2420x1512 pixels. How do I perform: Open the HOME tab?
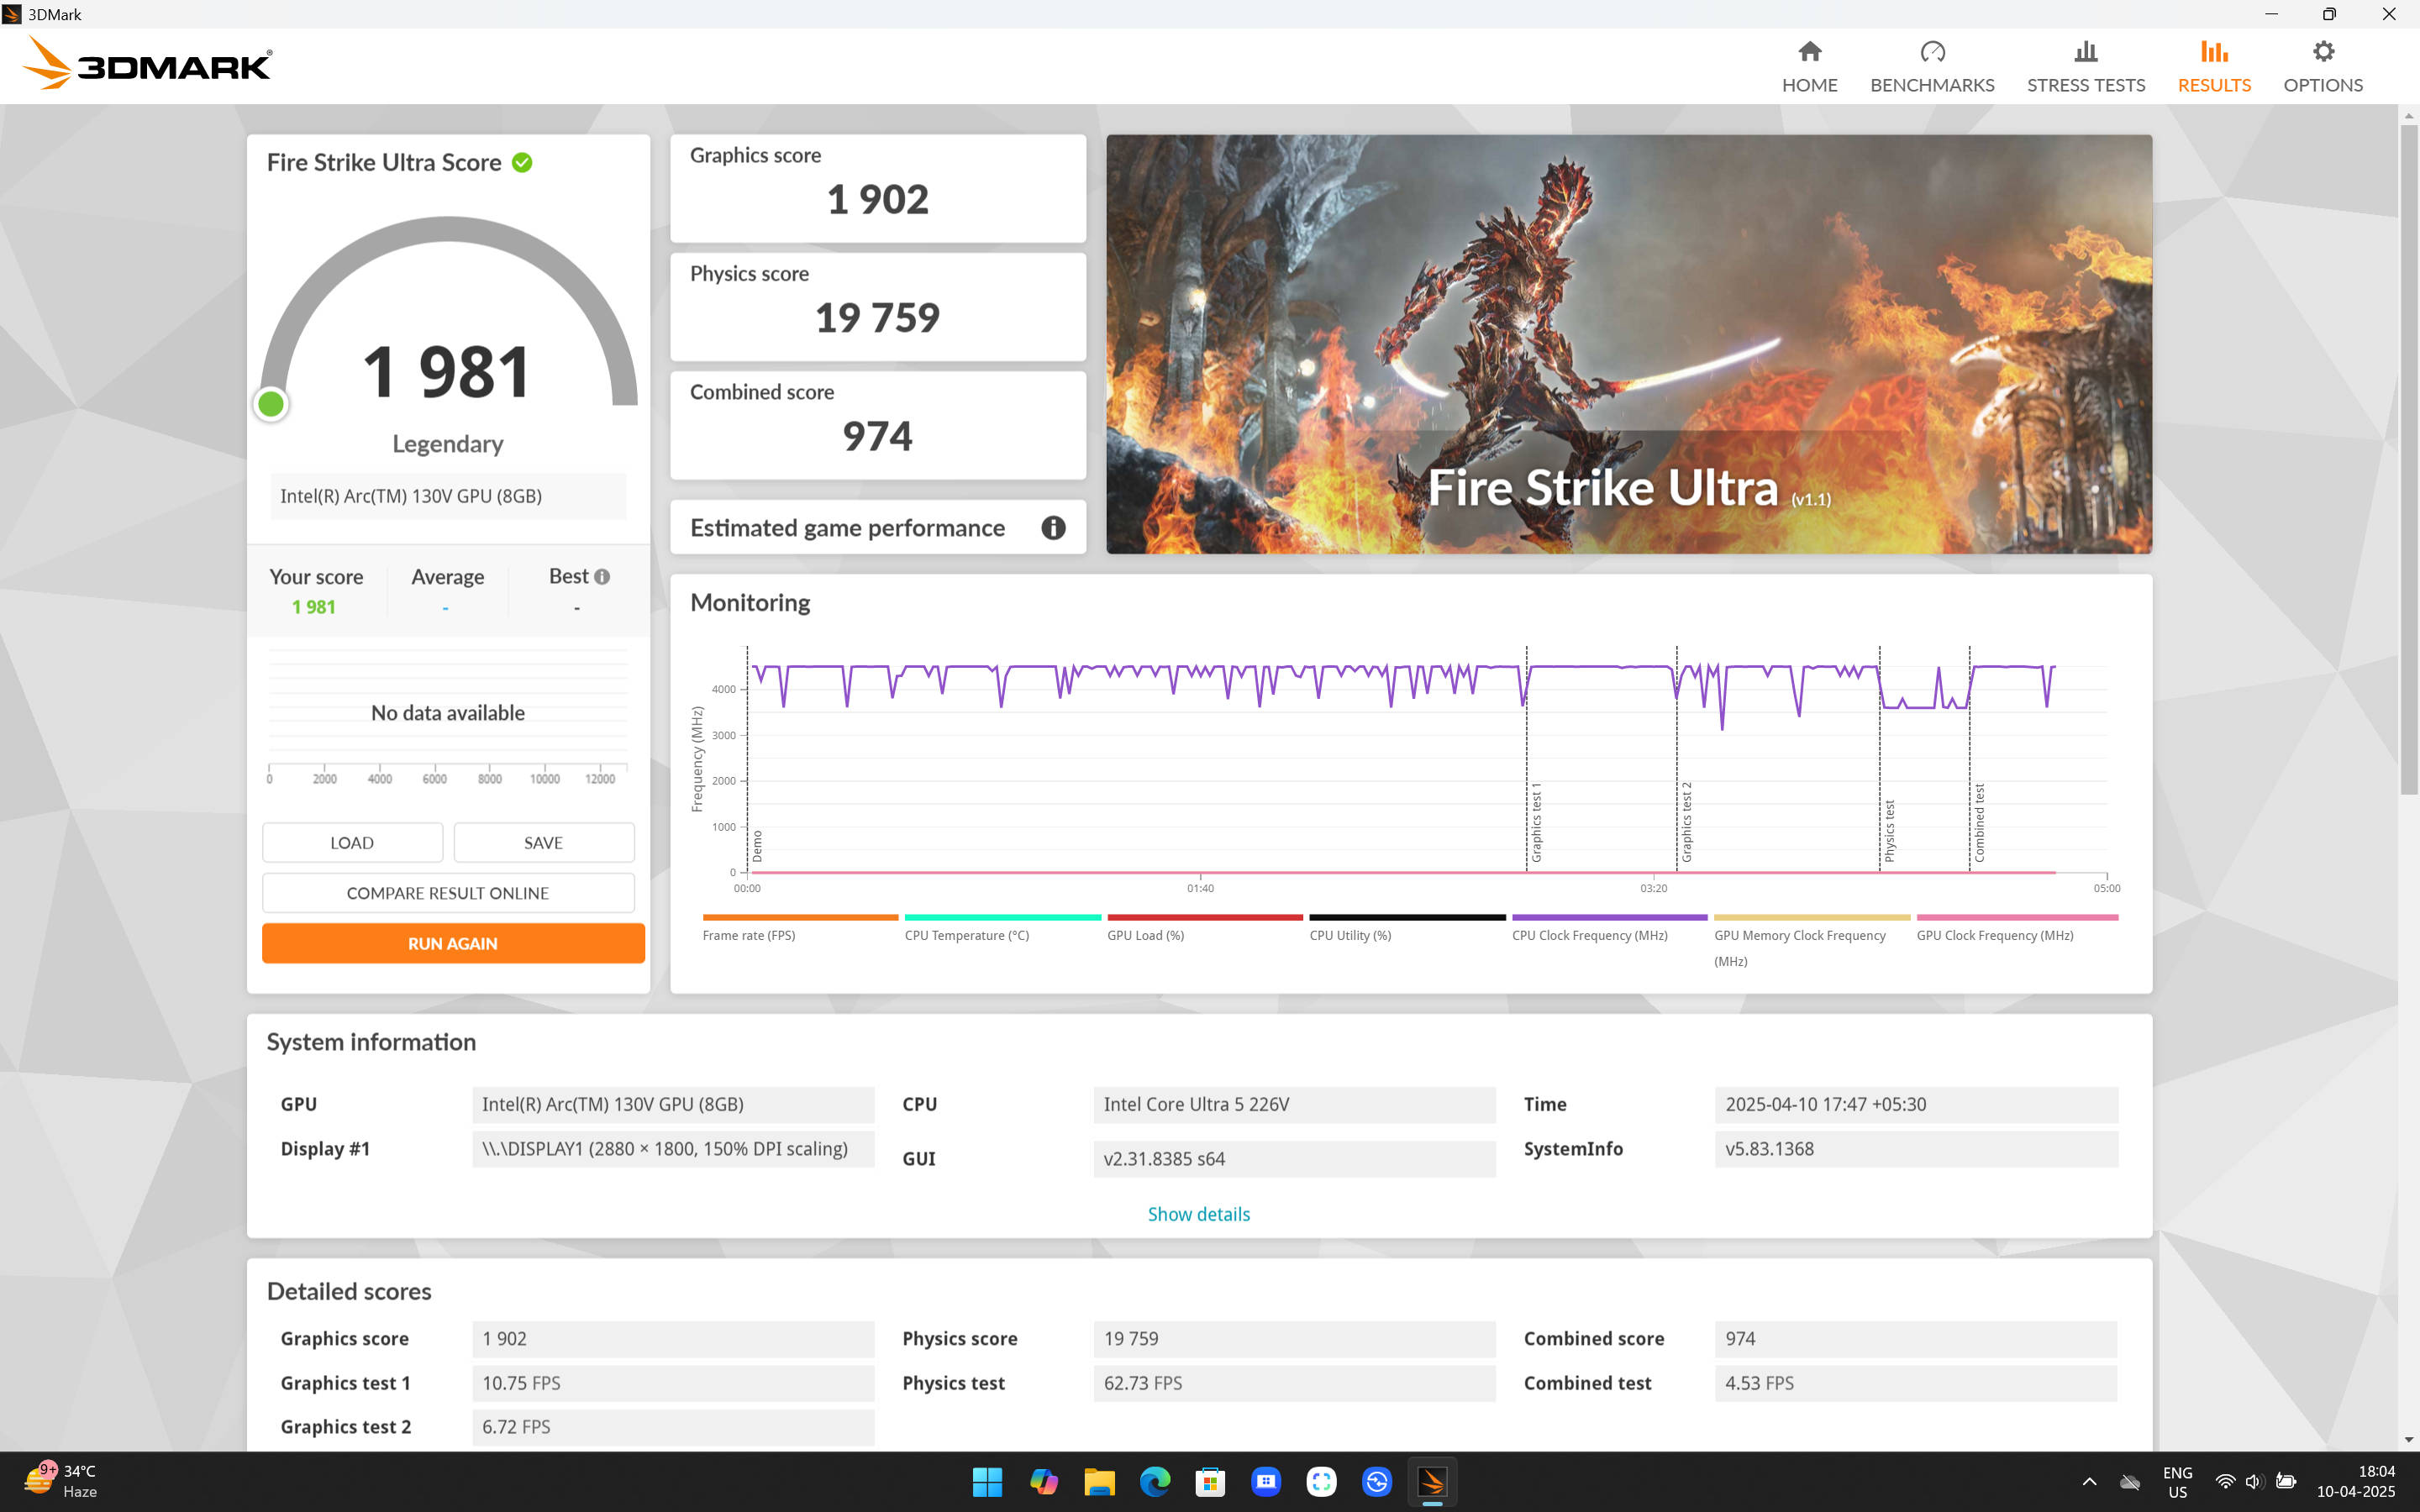pos(1809,66)
